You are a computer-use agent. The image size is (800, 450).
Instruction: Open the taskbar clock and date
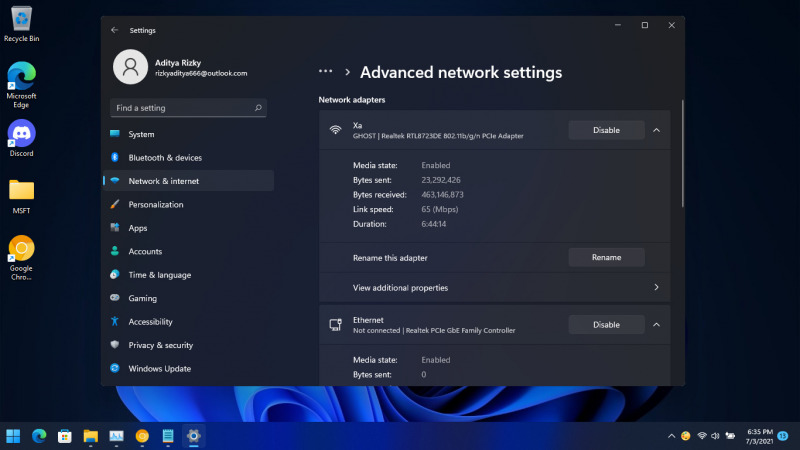[759, 436]
